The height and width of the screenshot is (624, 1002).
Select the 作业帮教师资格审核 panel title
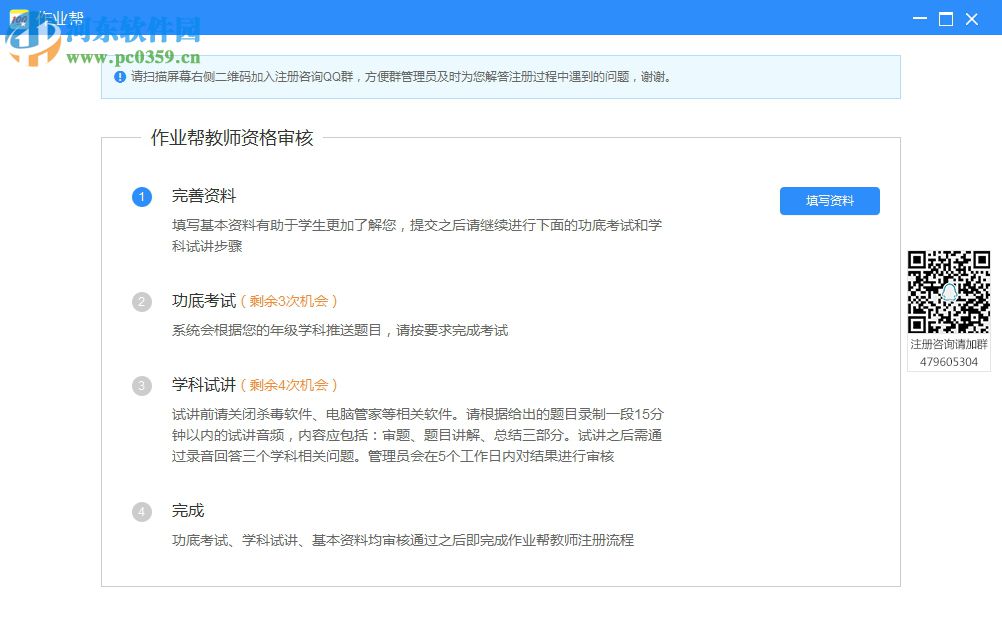(x=230, y=137)
